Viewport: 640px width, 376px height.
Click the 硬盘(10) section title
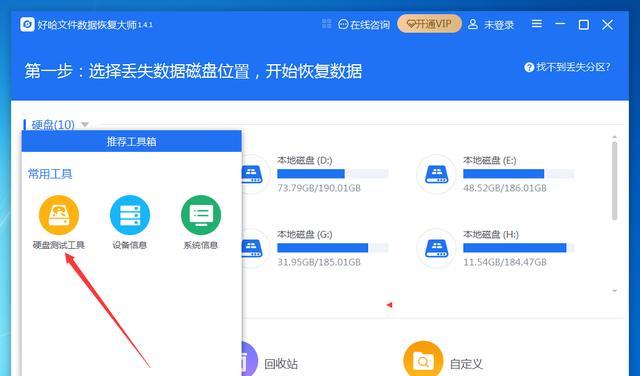53,125
